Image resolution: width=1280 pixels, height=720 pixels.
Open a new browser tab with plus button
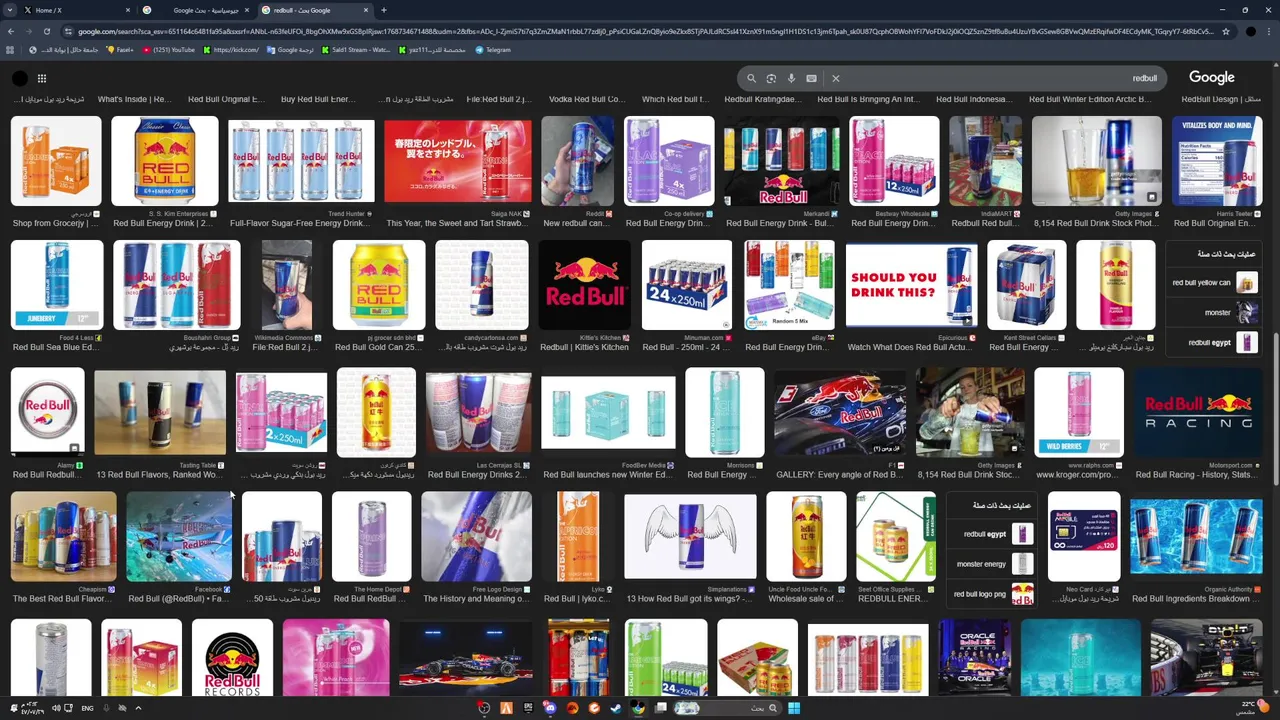point(384,10)
